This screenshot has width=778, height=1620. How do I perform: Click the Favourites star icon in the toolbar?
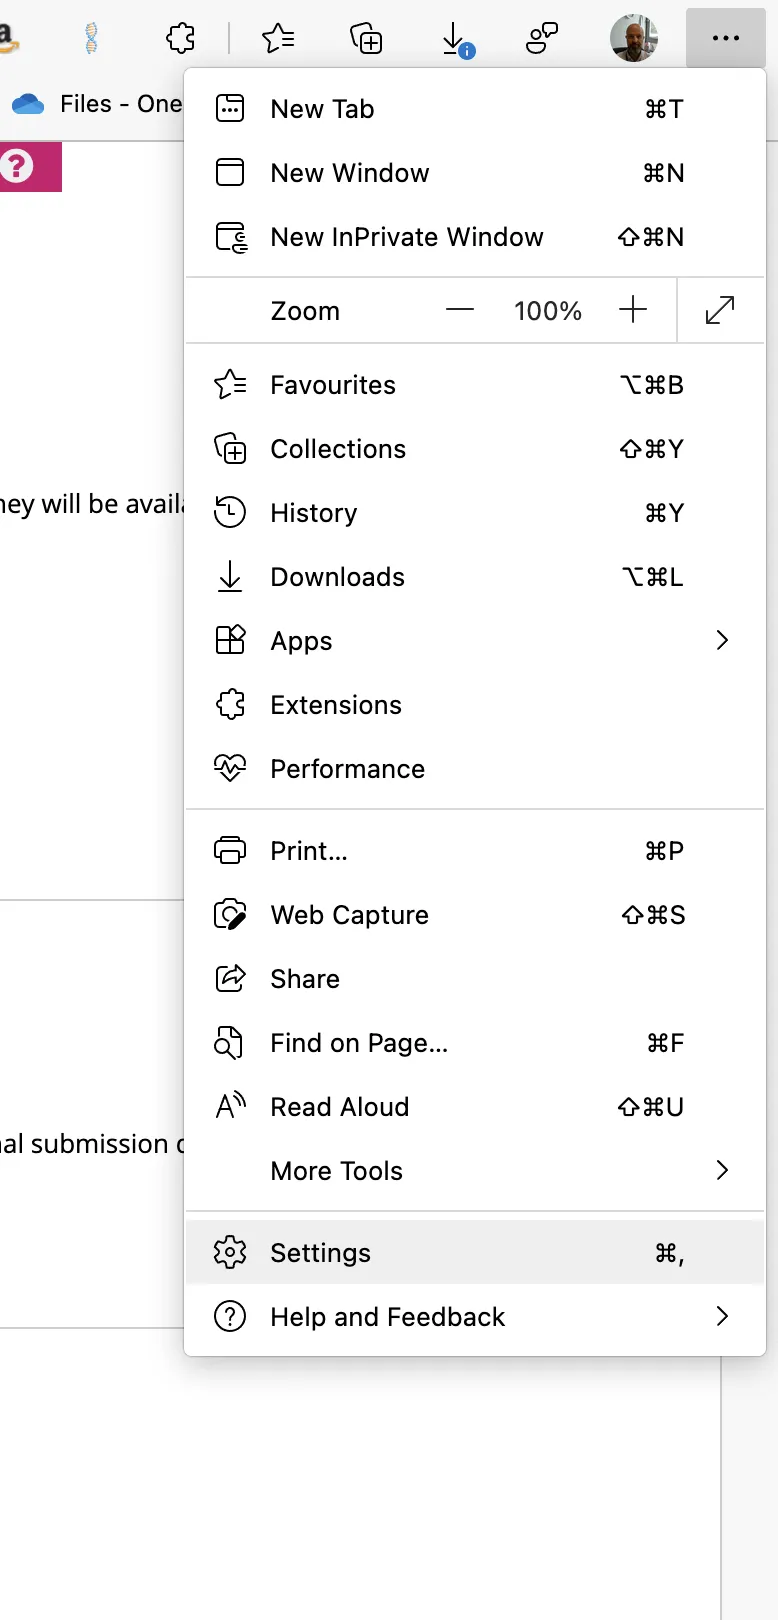click(278, 38)
